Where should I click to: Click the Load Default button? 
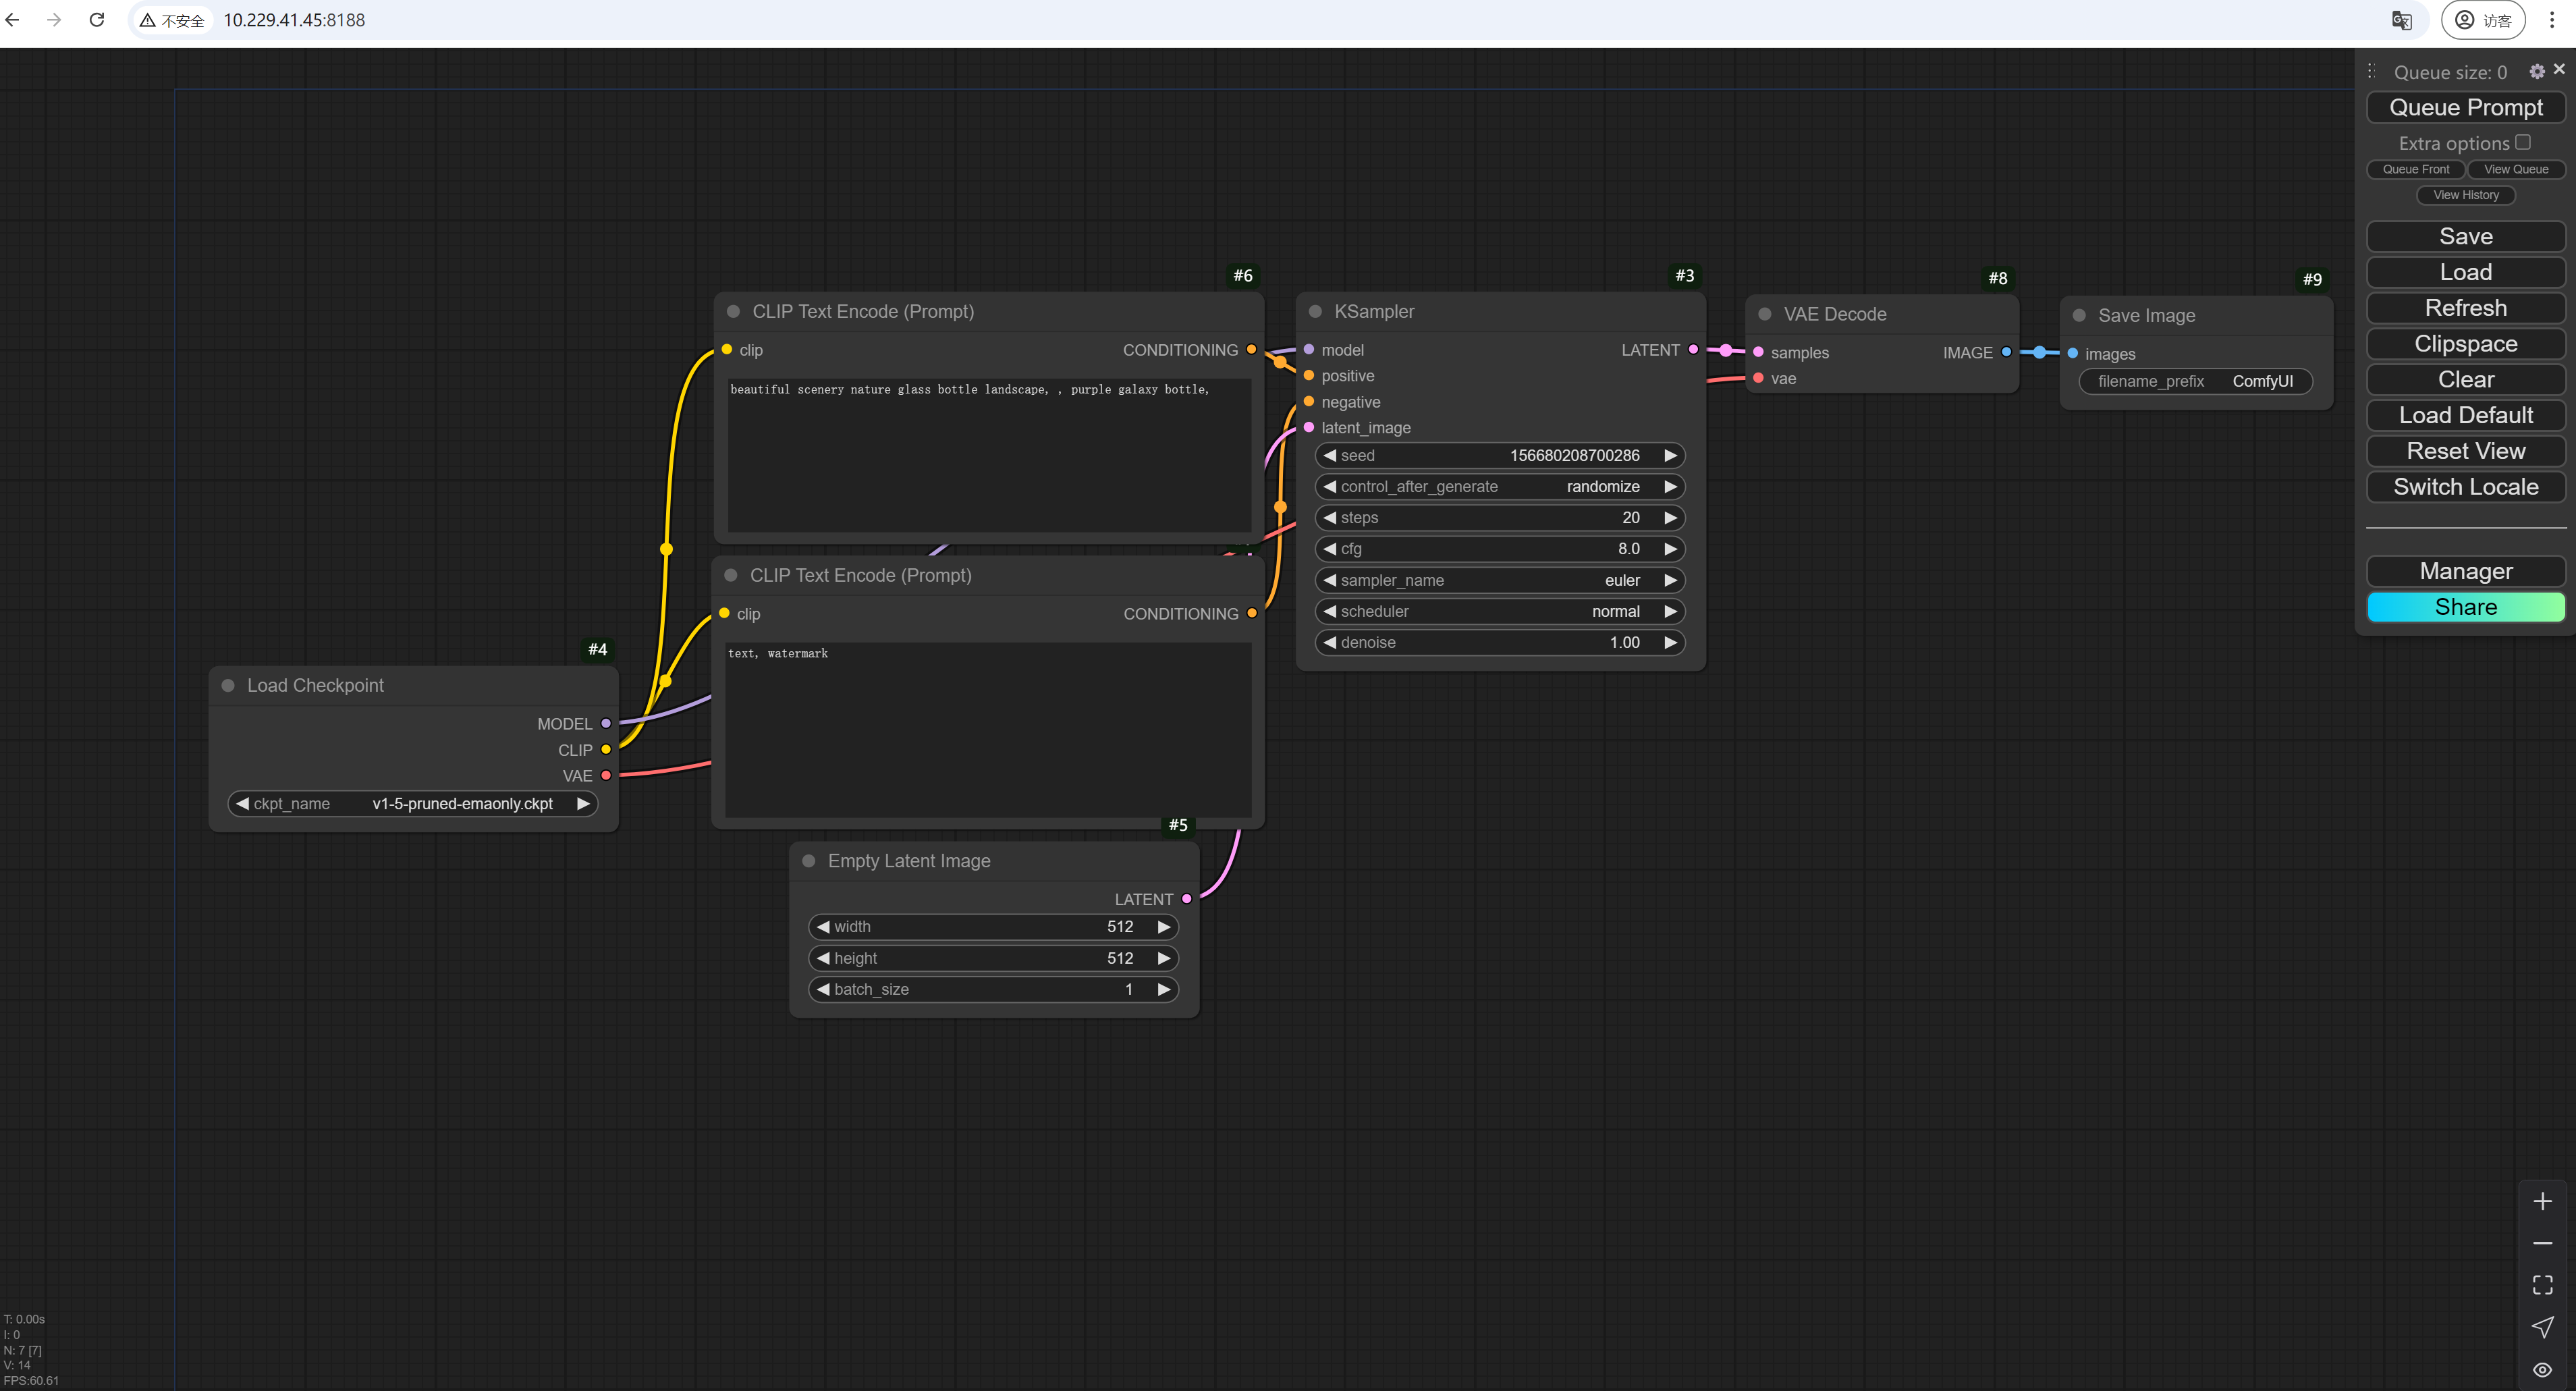[2465, 415]
